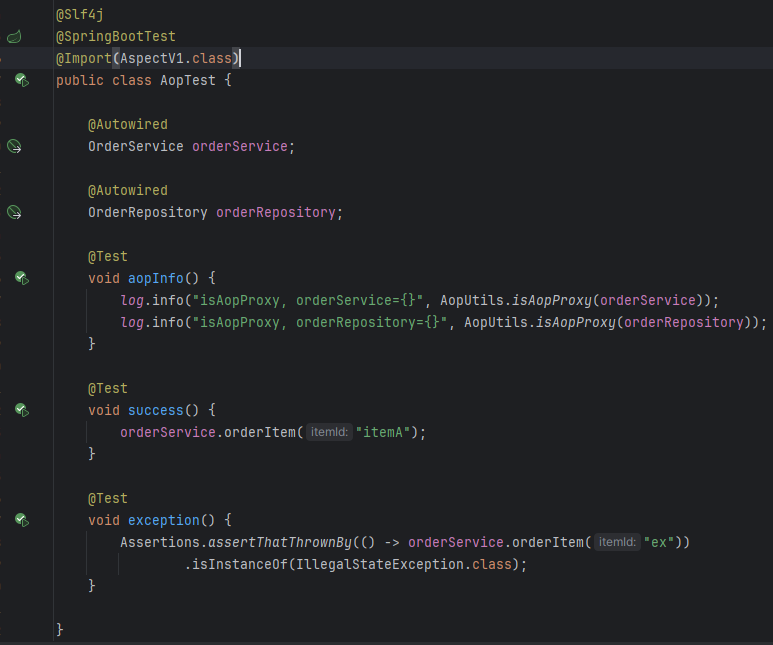Click the Spring leaf gutter icon beside @SpringBootTest

(x=14, y=36)
